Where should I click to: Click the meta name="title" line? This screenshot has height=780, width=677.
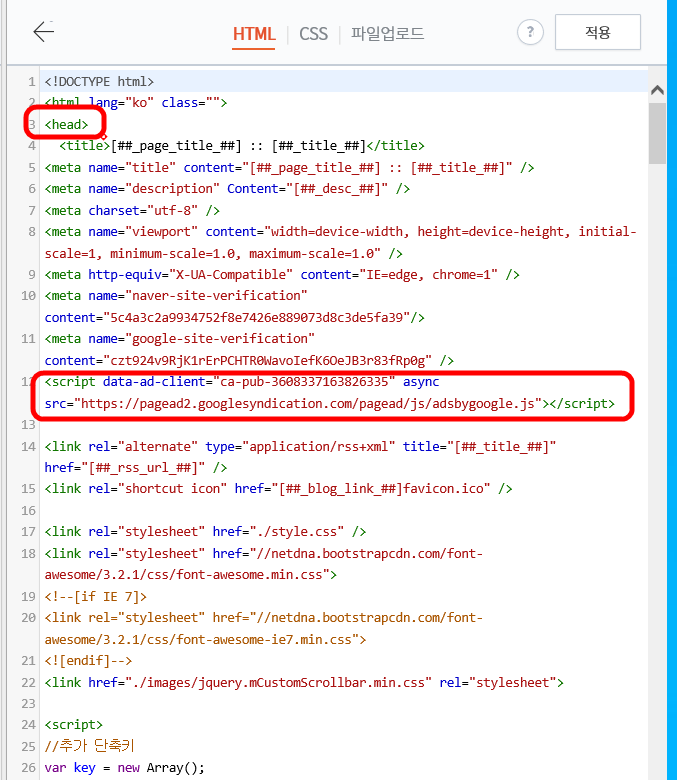click(x=289, y=168)
